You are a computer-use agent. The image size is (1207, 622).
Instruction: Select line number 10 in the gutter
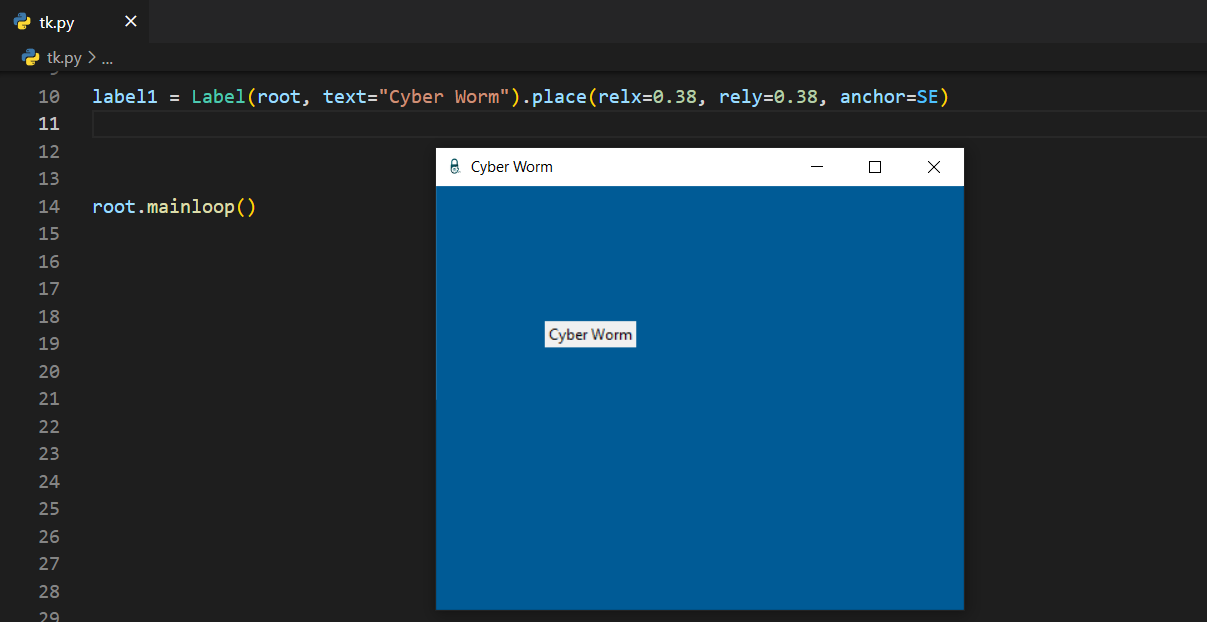(x=48, y=97)
